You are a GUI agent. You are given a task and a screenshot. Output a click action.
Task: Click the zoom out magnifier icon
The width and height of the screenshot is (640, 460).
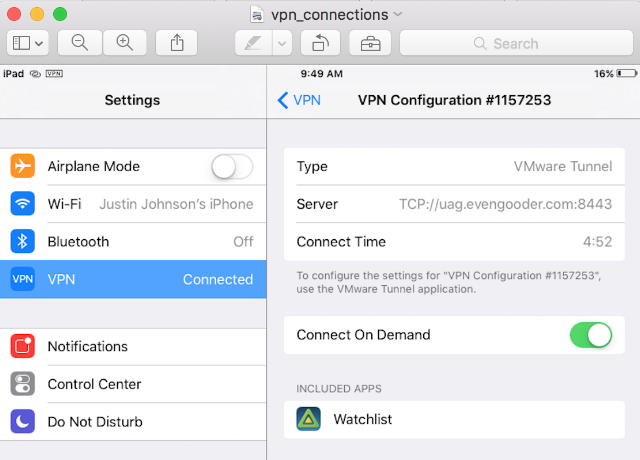click(80, 43)
